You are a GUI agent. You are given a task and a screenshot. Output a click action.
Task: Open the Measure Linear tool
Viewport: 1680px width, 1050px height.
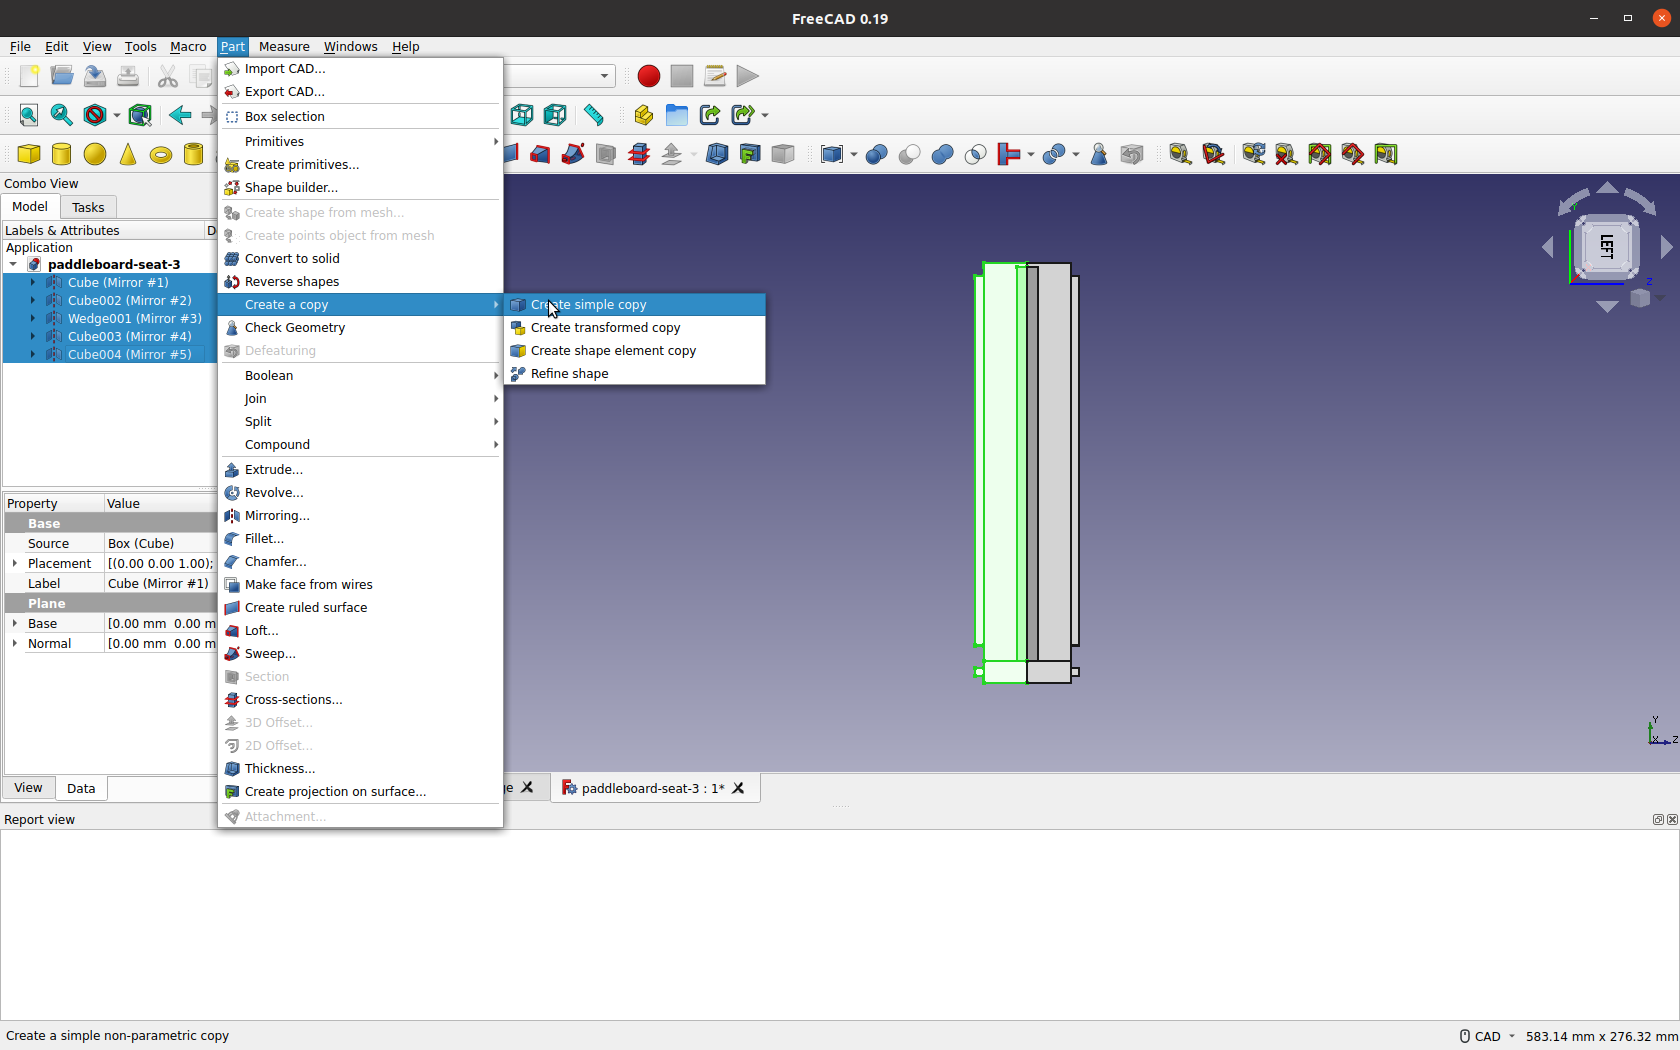1180,154
